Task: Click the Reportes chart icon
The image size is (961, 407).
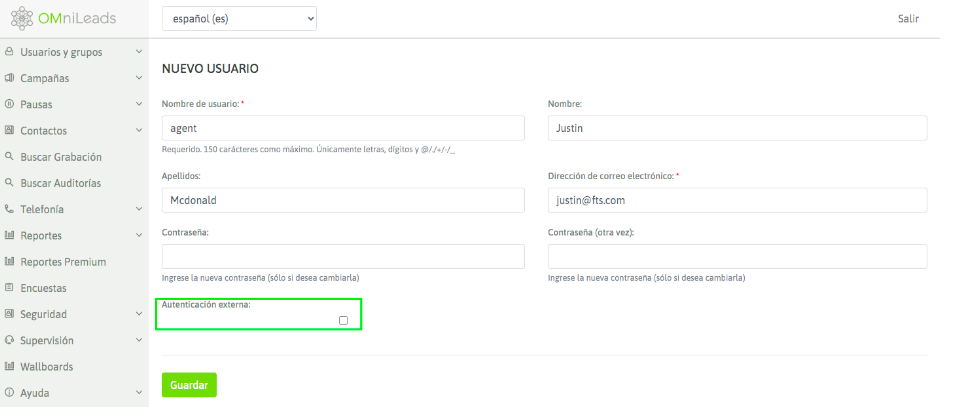Action: [x=9, y=236]
